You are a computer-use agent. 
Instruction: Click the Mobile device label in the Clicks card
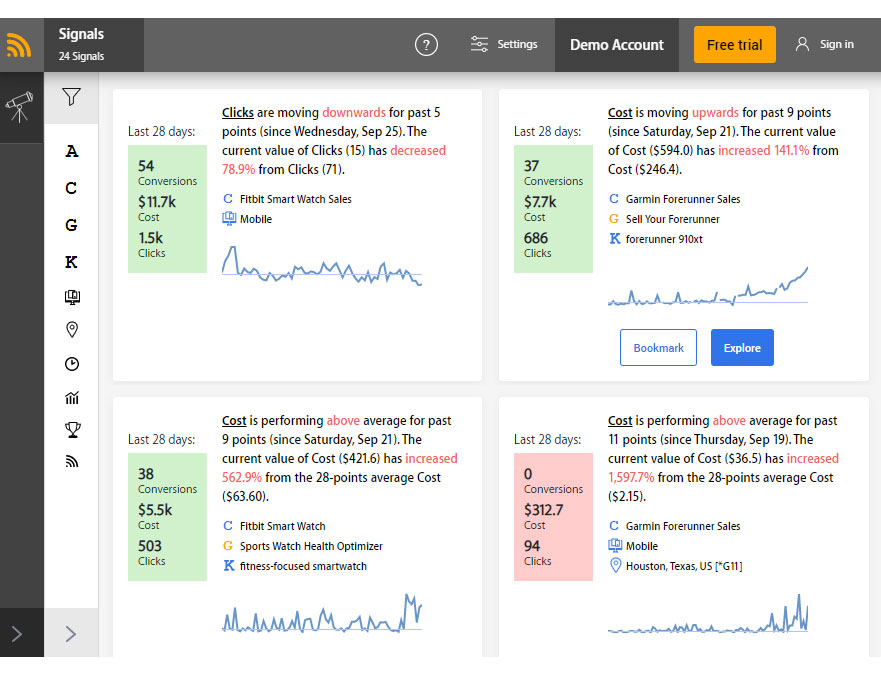coord(256,219)
